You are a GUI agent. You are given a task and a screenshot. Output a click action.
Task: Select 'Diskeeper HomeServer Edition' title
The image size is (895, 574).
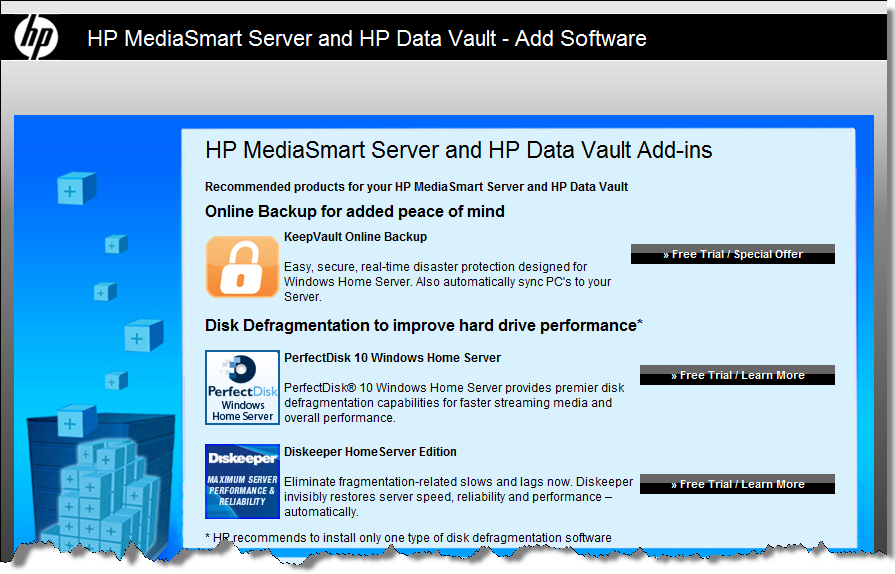point(370,452)
